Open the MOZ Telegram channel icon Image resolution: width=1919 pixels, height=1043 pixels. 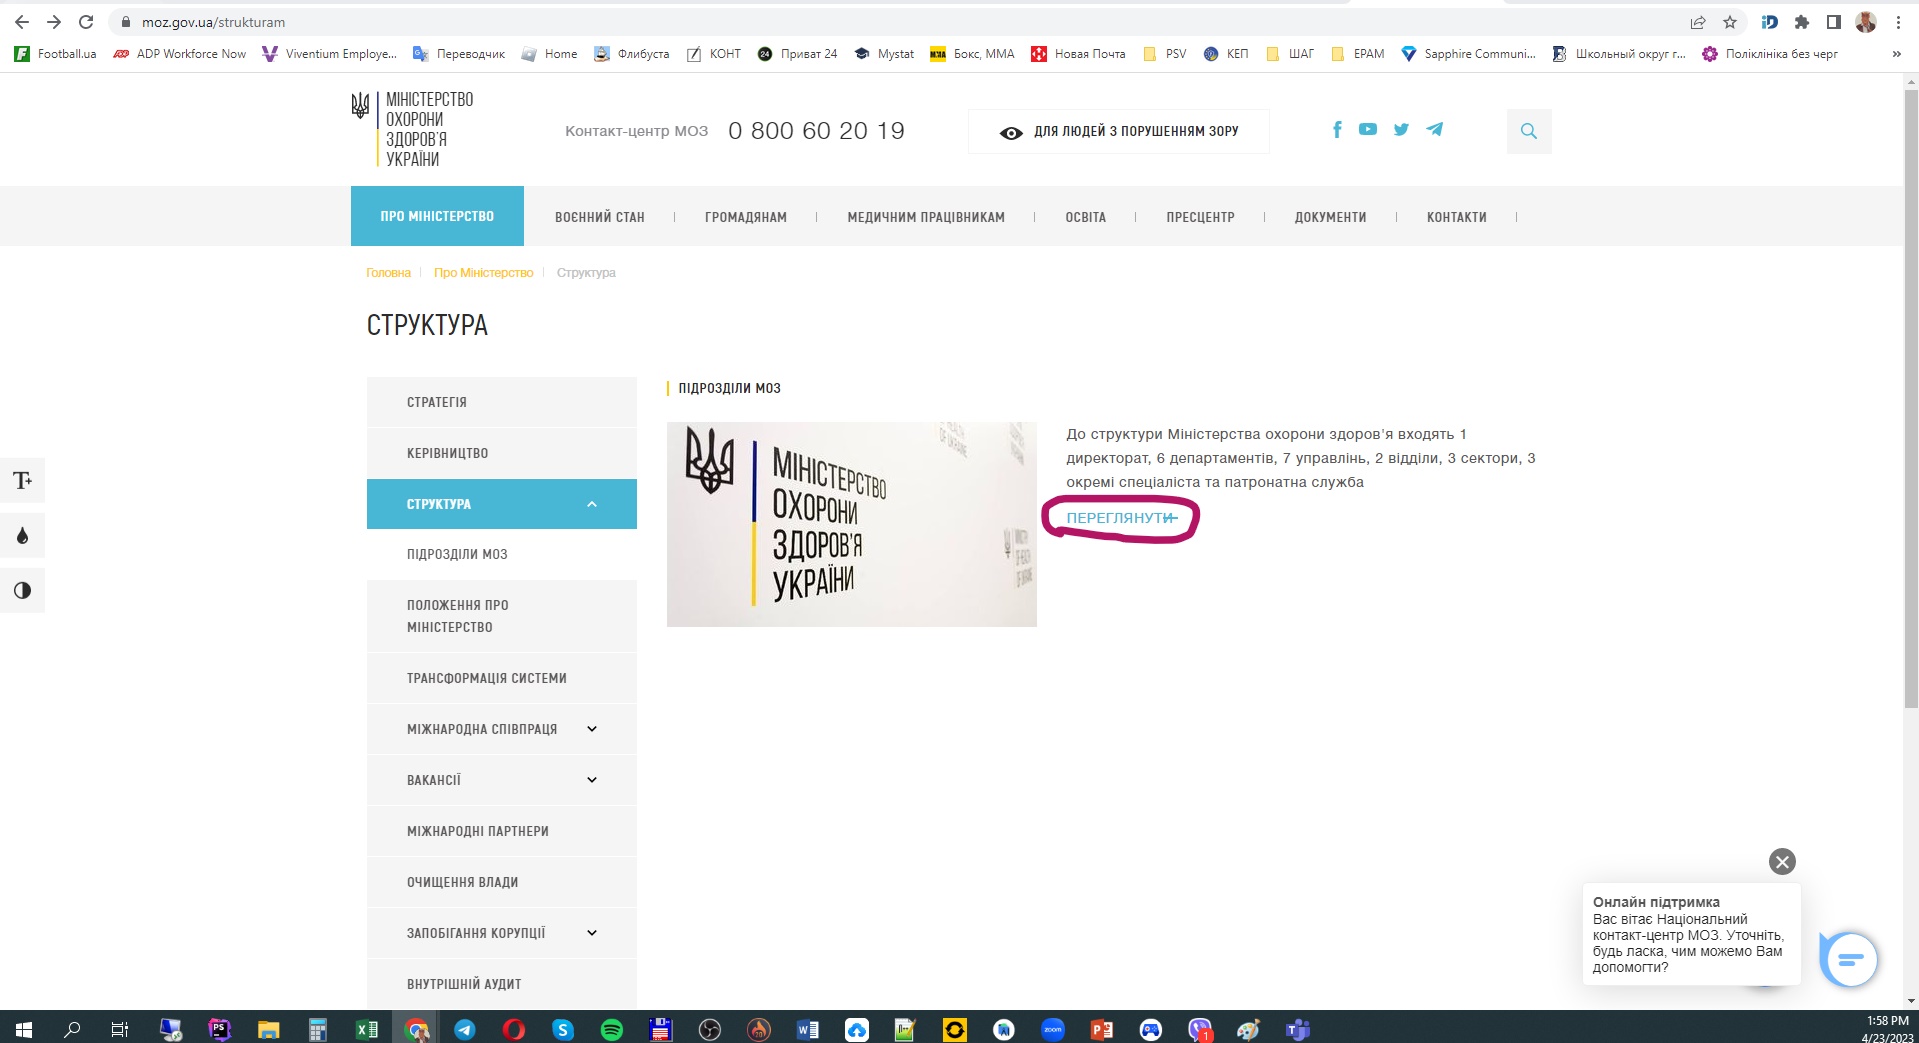(1435, 130)
